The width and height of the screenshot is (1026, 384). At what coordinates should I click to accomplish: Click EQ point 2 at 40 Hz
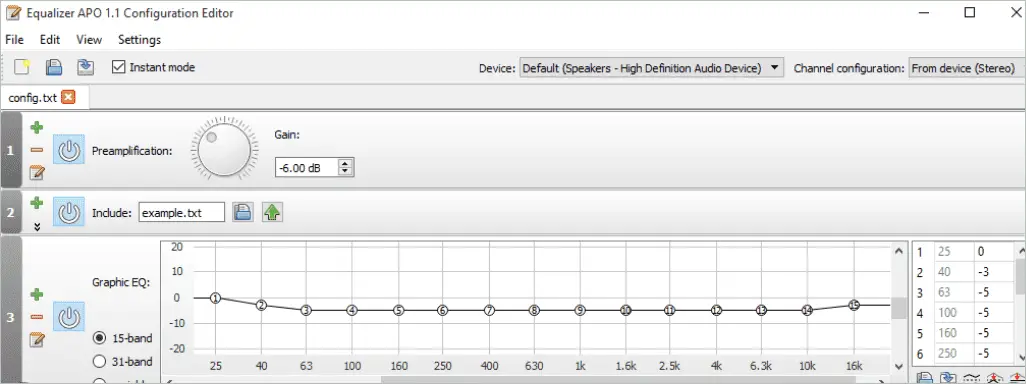coord(261,305)
